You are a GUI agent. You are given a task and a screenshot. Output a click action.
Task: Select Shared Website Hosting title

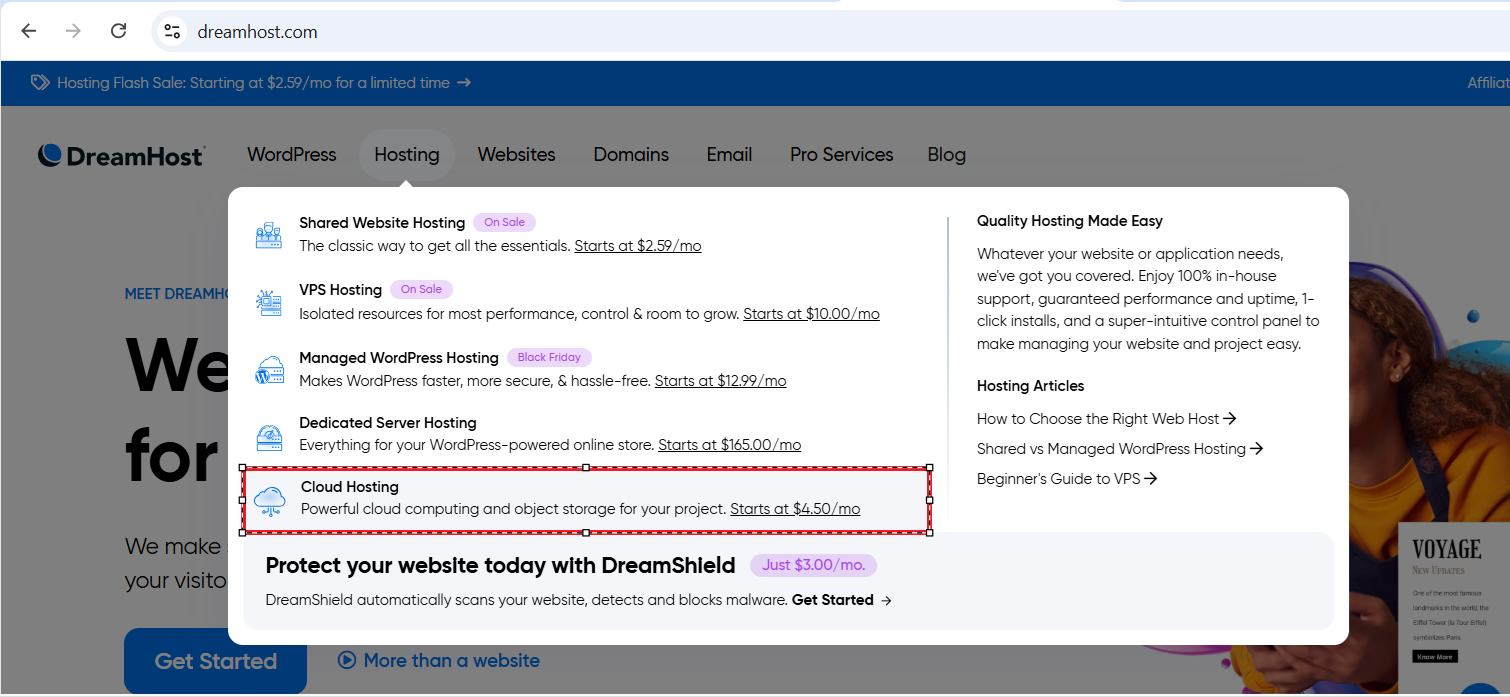(x=382, y=223)
